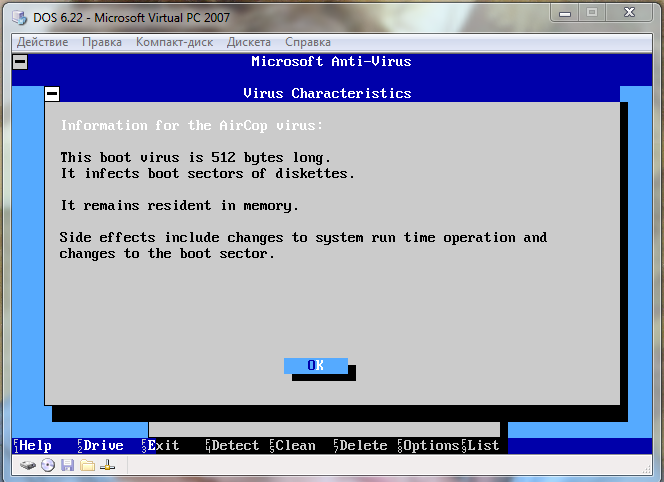Click the shared folder status icon

click(x=88, y=465)
